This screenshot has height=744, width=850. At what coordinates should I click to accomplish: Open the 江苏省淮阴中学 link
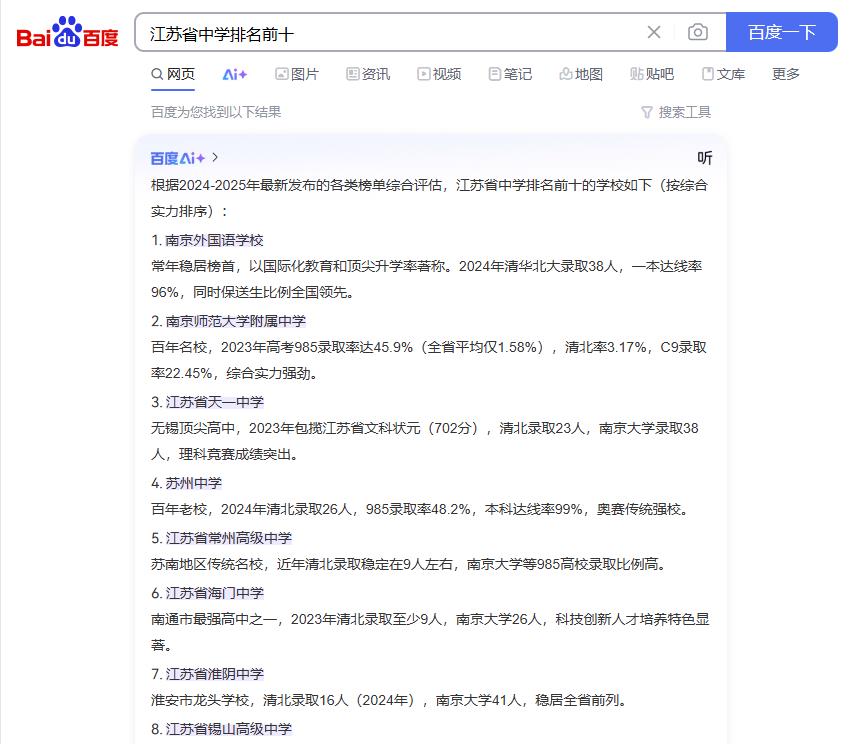point(214,674)
